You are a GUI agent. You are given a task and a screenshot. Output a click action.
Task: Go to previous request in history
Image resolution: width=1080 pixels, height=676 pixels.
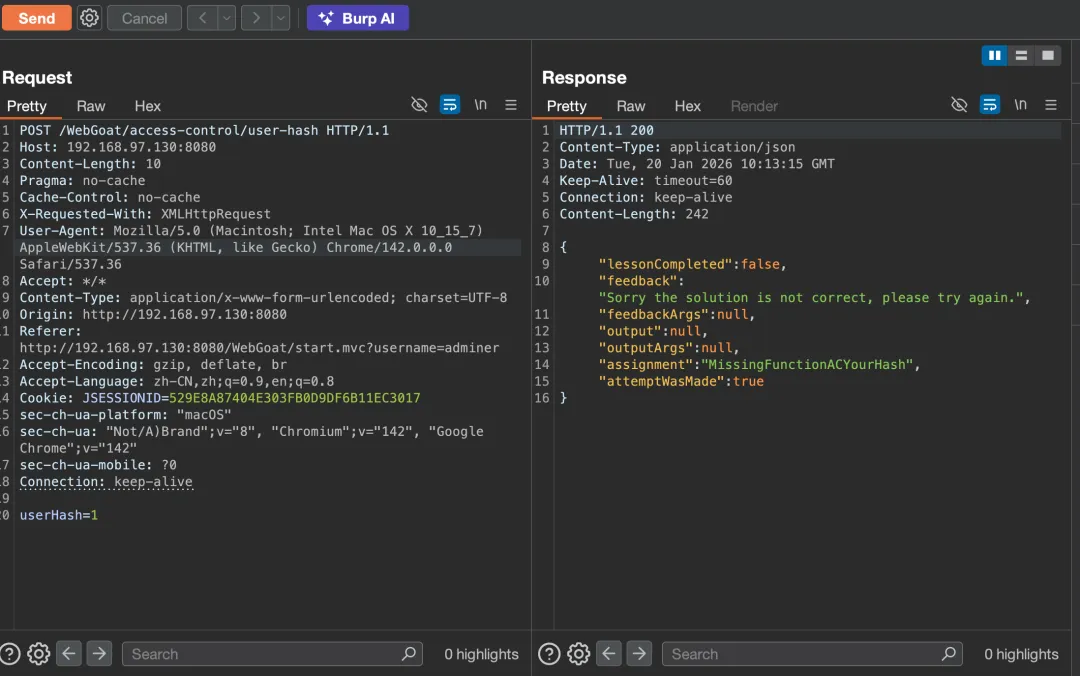(x=202, y=18)
